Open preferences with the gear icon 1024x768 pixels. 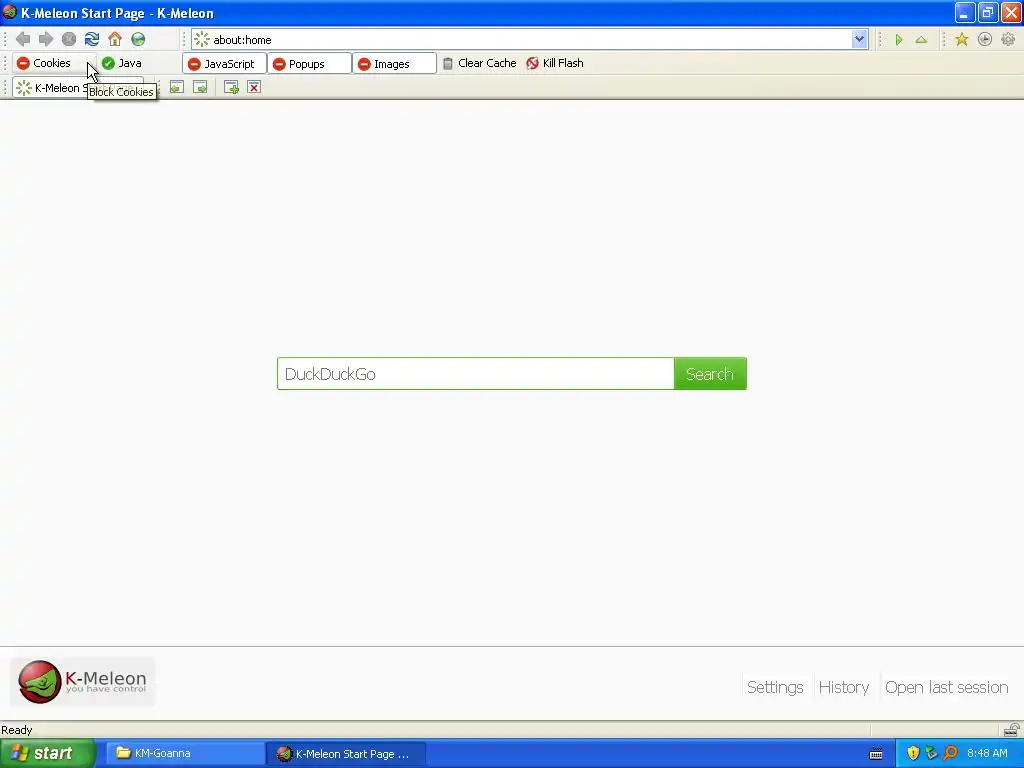pos(1008,40)
